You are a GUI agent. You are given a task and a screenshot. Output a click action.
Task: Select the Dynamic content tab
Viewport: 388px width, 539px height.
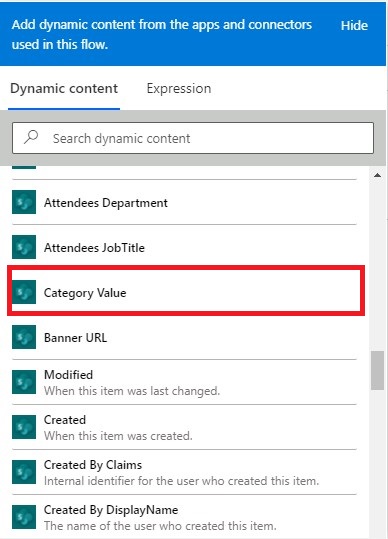coord(64,89)
